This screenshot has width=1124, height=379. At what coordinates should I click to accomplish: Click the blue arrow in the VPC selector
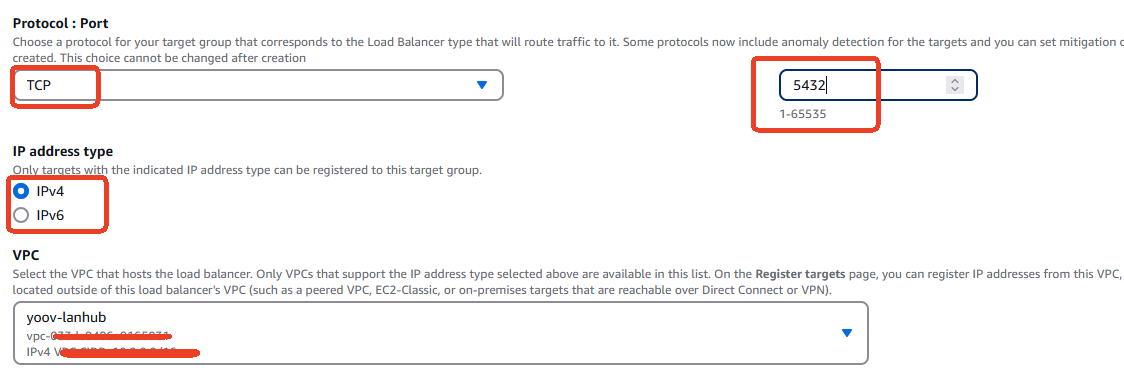pyautogui.click(x=847, y=333)
